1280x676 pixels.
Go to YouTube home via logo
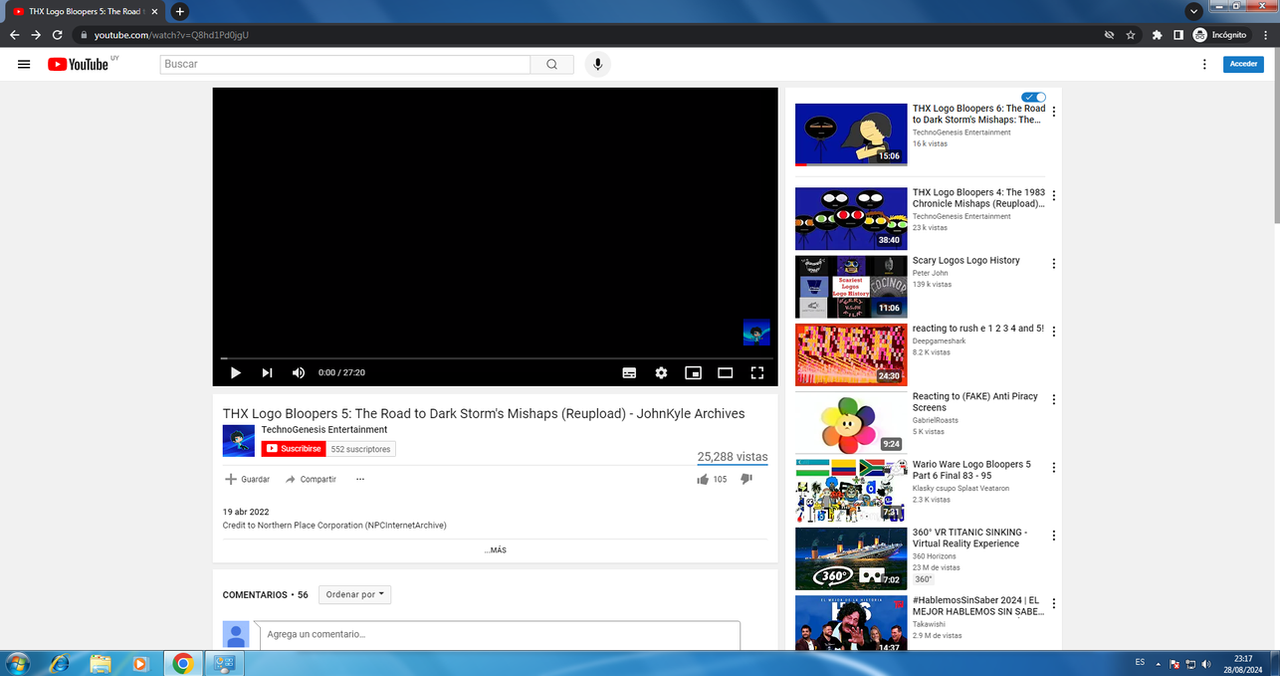[77, 64]
